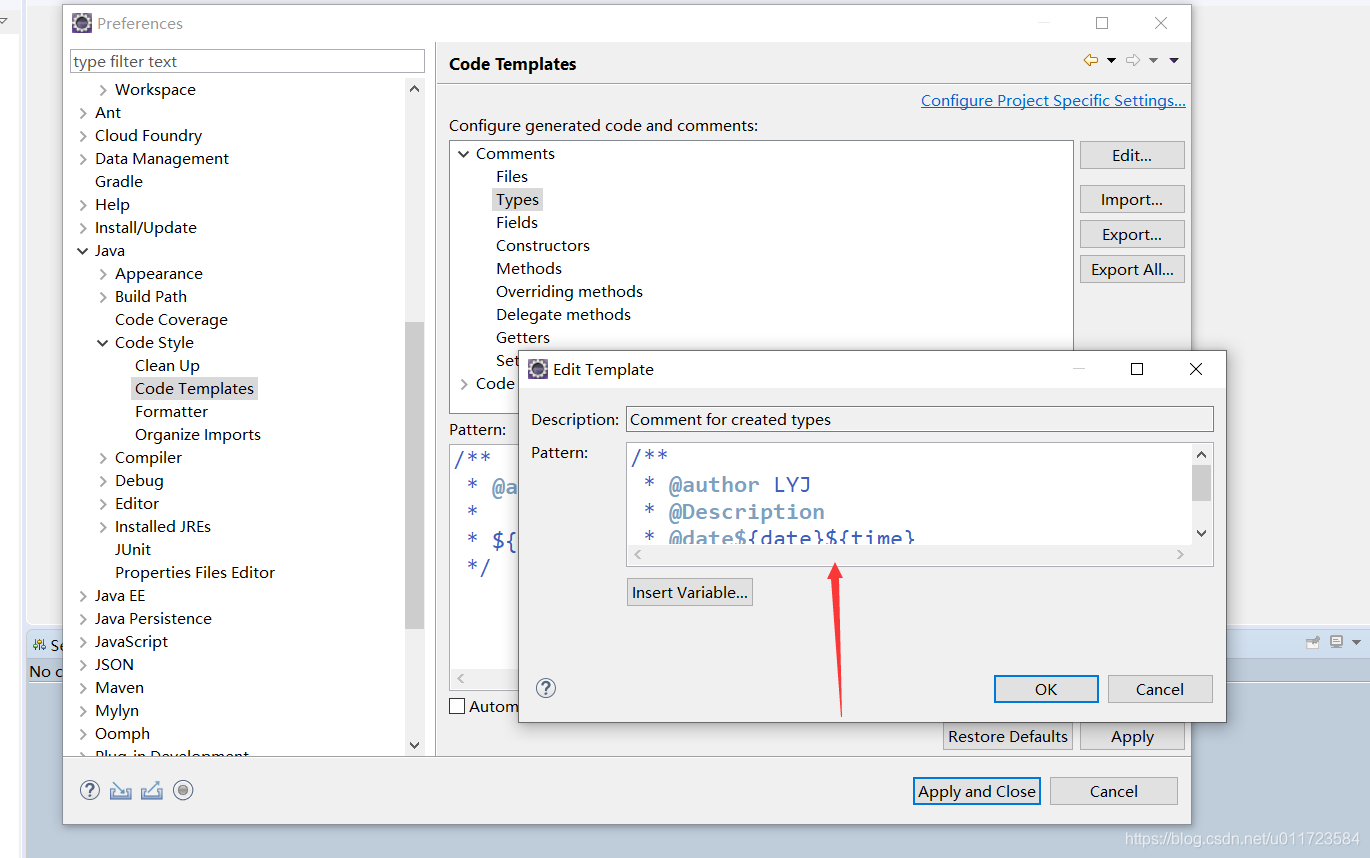Viewport: 1370px width, 858px height.
Task: Select Organize Imports preference page
Action: pos(198,435)
